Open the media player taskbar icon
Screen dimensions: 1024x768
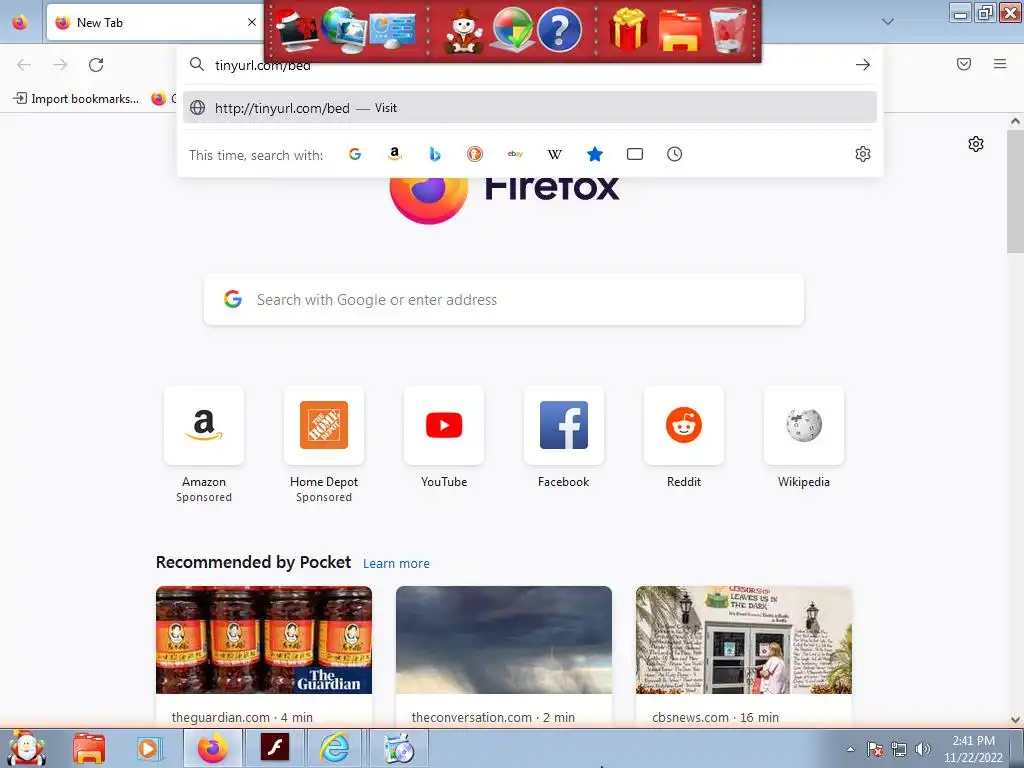point(148,748)
